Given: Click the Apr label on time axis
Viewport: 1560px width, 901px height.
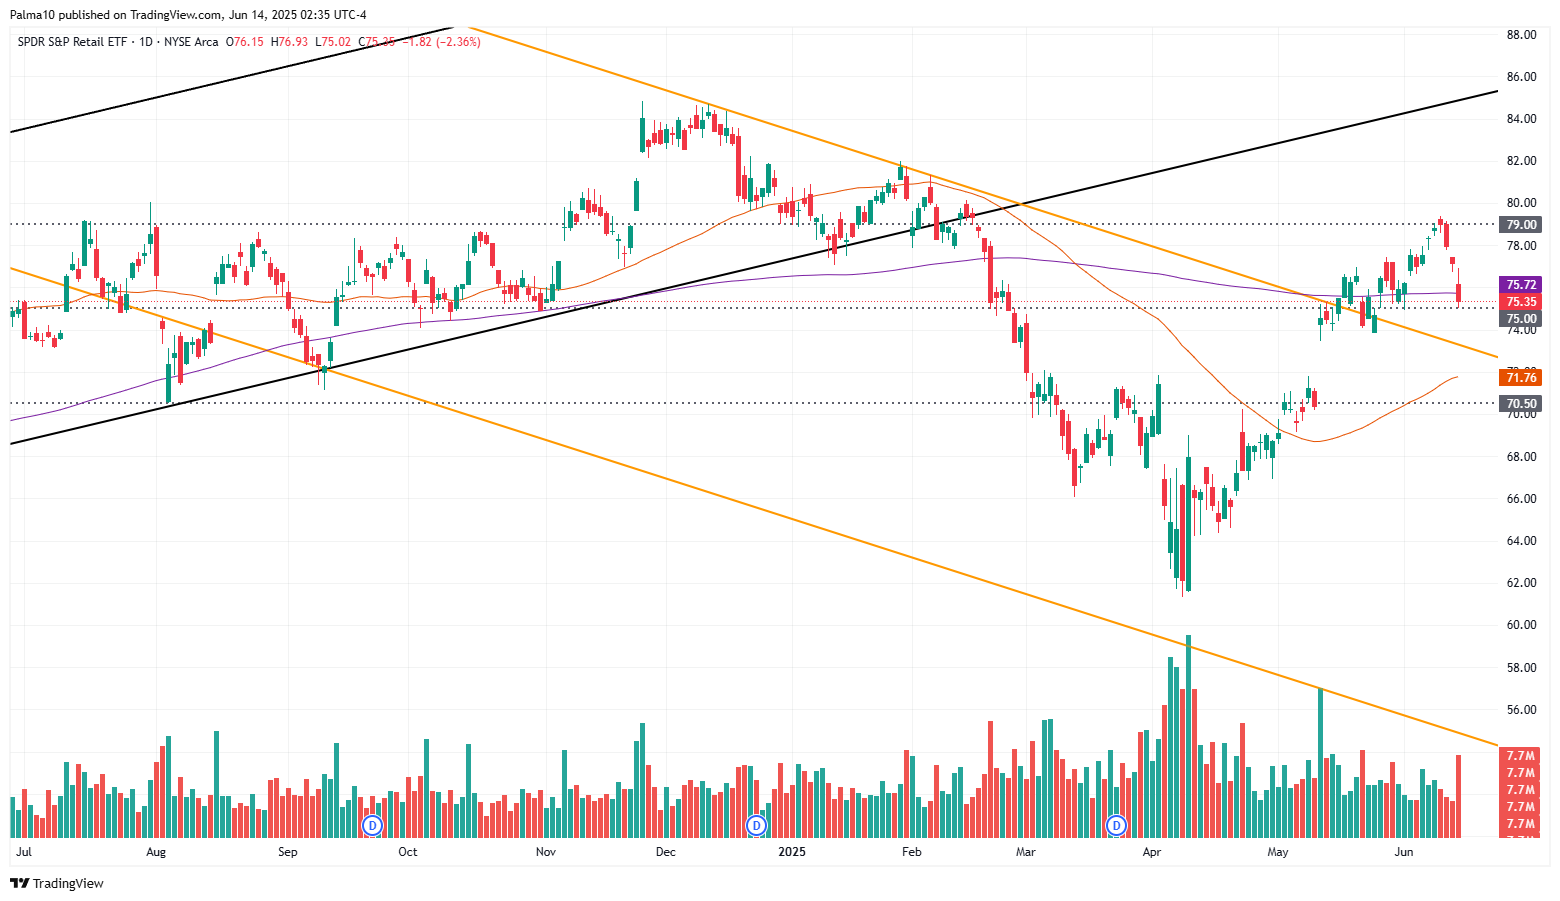Looking at the screenshot, I should coord(1152,852).
